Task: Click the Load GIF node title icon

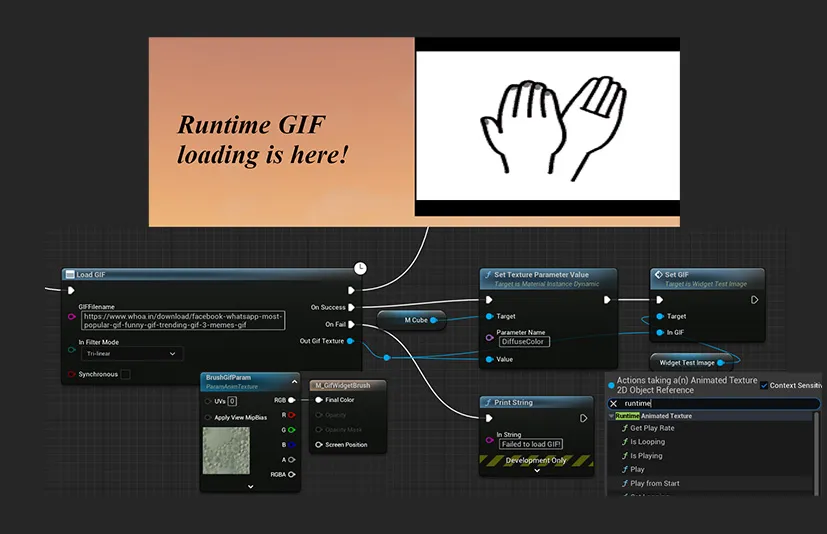Action: [70, 274]
